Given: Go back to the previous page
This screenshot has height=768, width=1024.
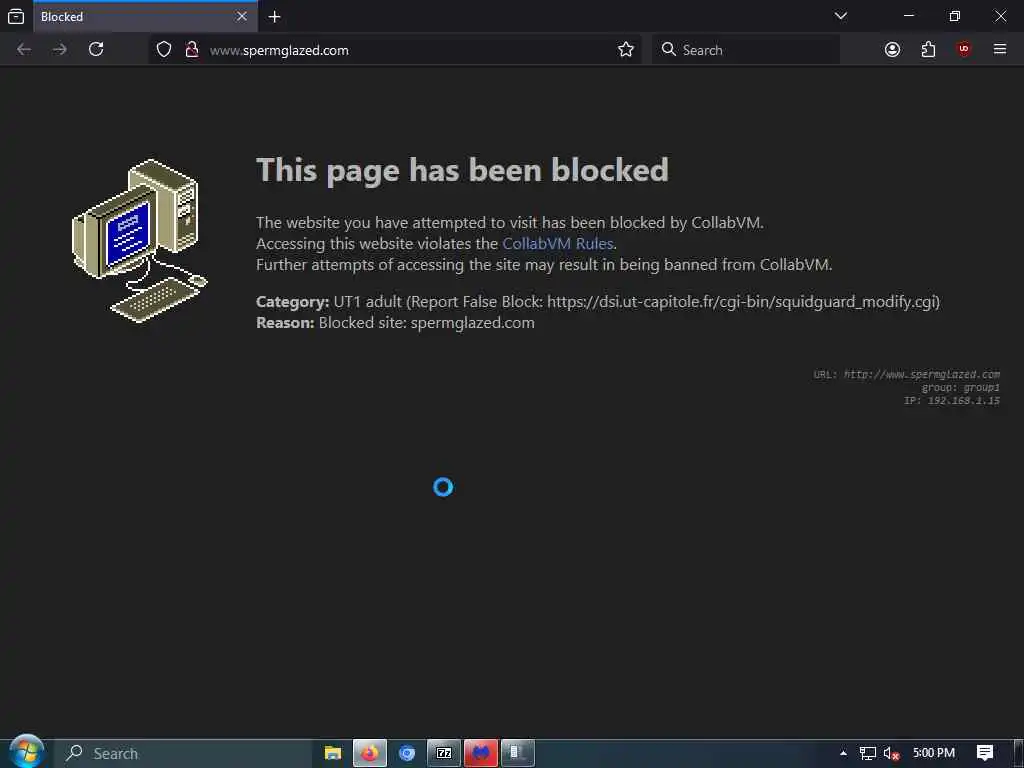Looking at the screenshot, I should [24, 50].
